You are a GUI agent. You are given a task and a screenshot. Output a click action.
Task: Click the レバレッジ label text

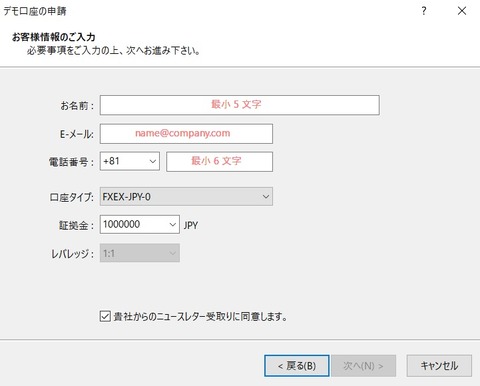pos(72,254)
